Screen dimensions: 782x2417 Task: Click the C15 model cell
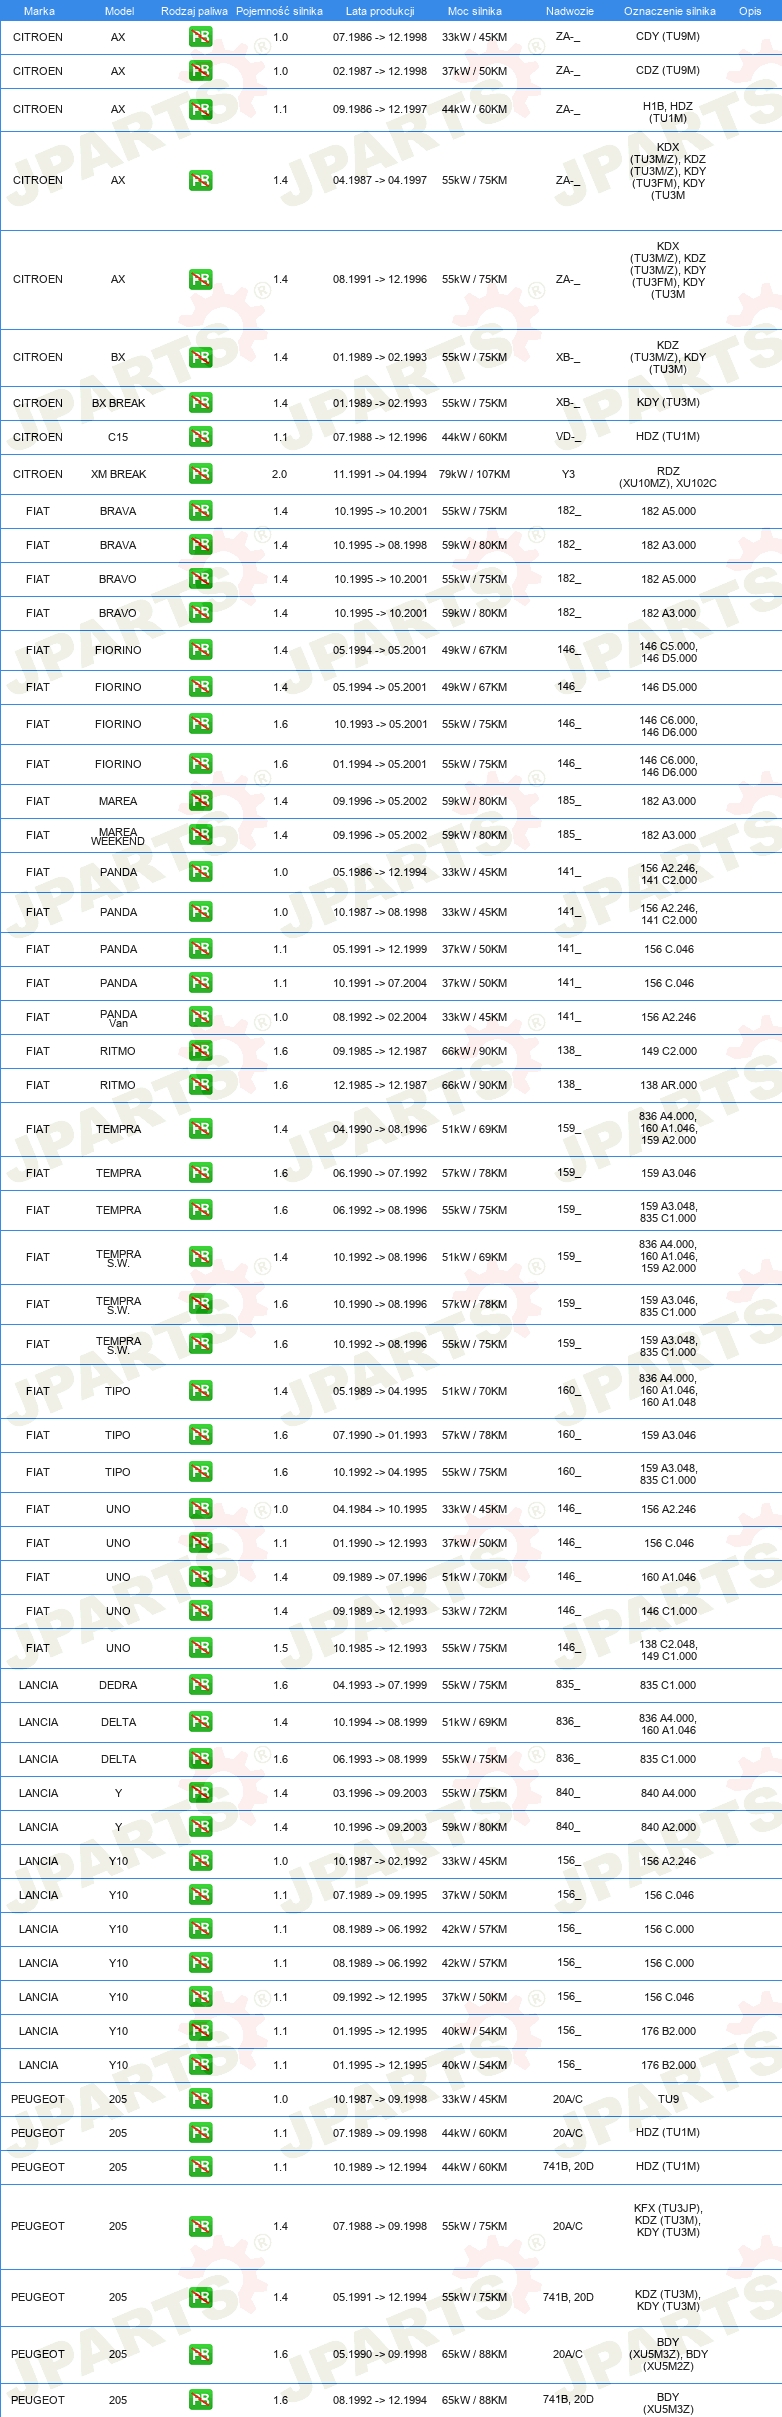coord(118,437)
